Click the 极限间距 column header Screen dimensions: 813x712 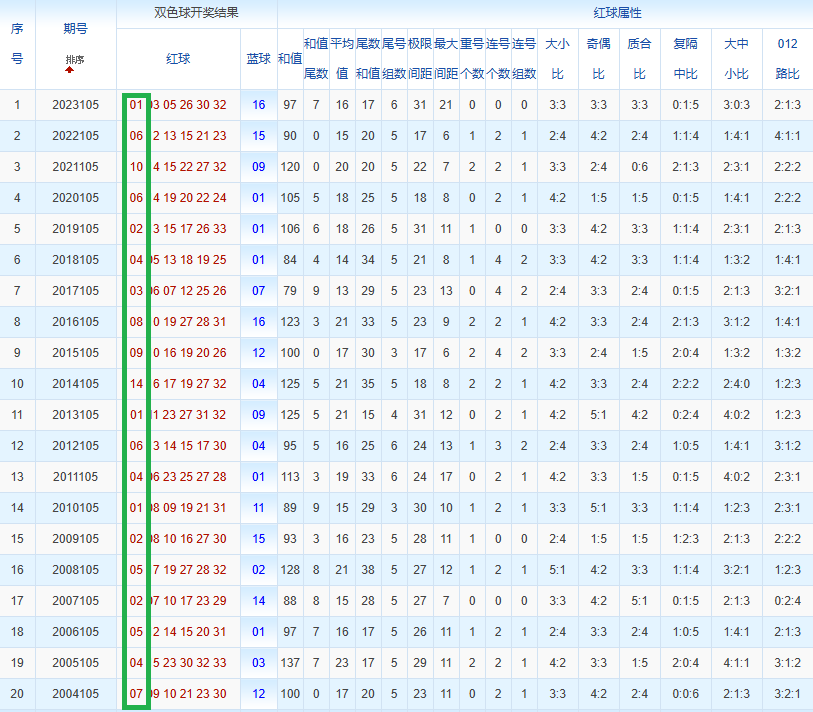(420, 59)
